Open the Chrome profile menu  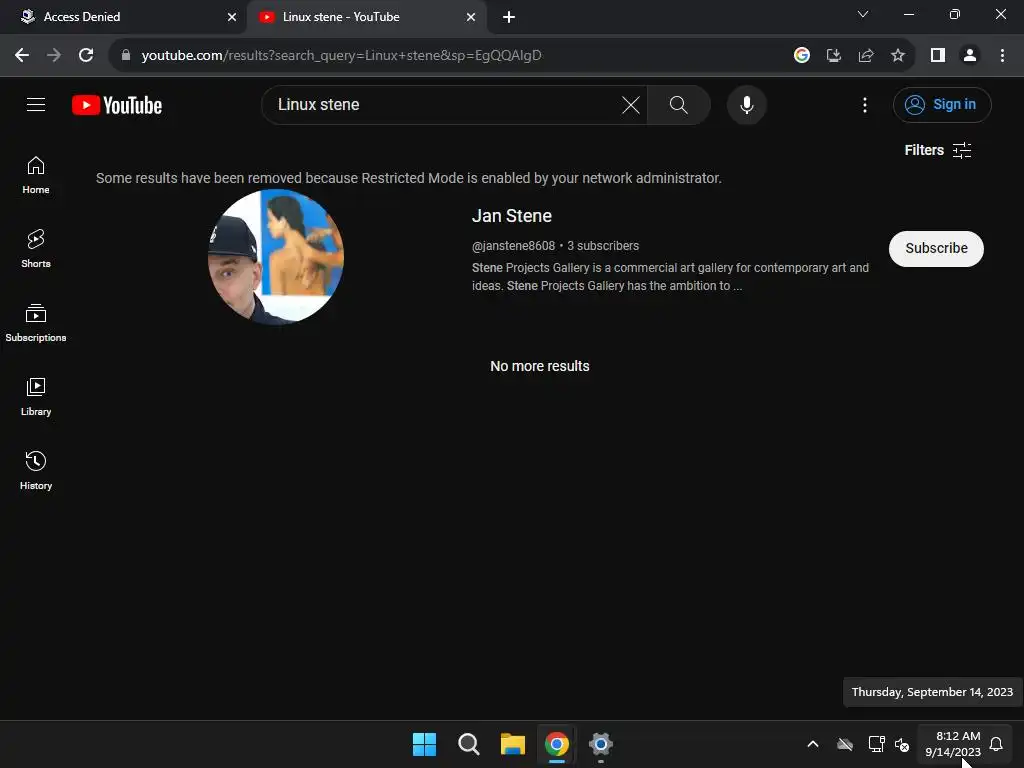click(970, 55)
